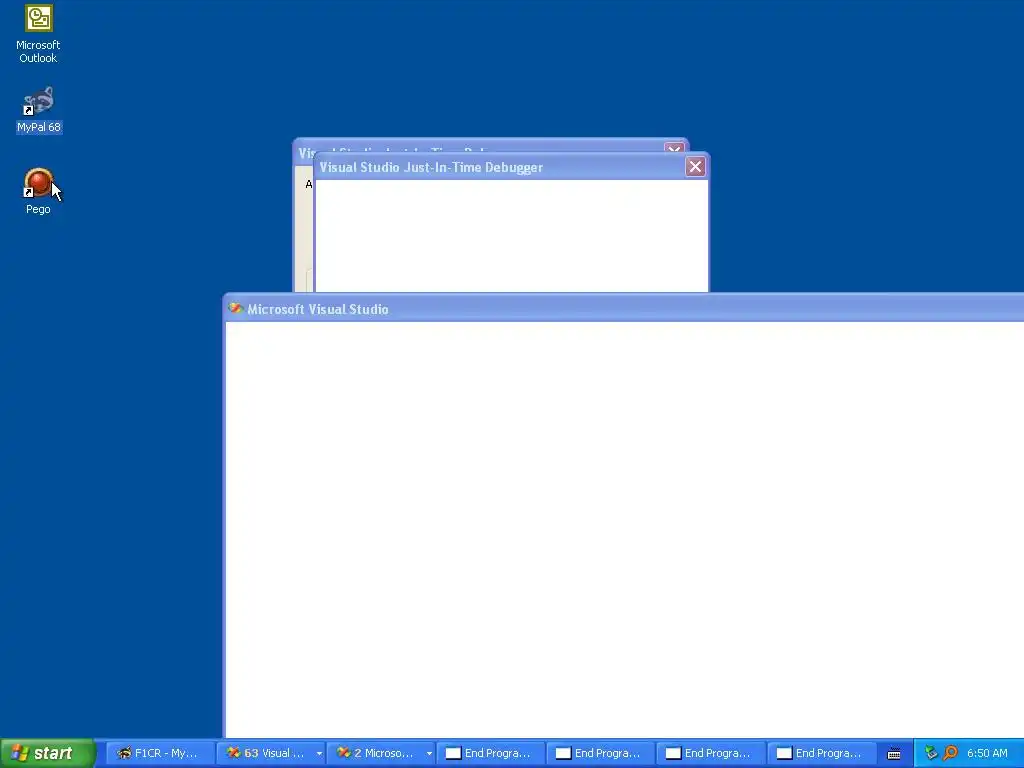The image size is (1024, 768).
Task: Open the language bar keyboard icon in taskbar
Action: coord(894,754)
